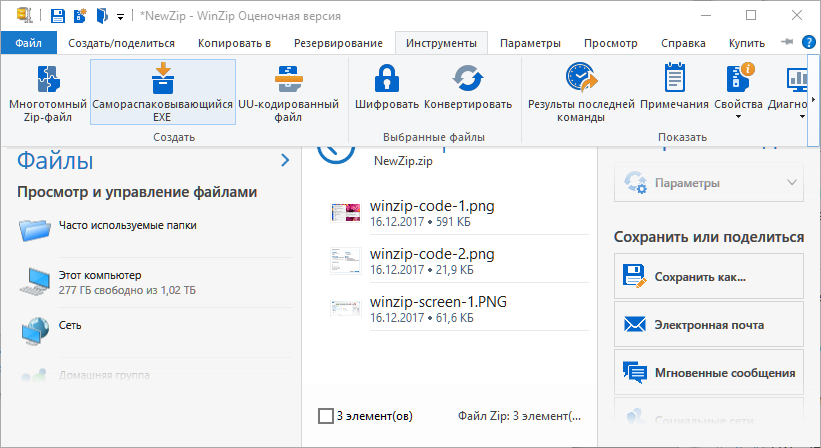Click the Multi-volume Zip file icon (Многотомный Zip-файл)
This screenshot has width=821, height=448.
point(48,79)
